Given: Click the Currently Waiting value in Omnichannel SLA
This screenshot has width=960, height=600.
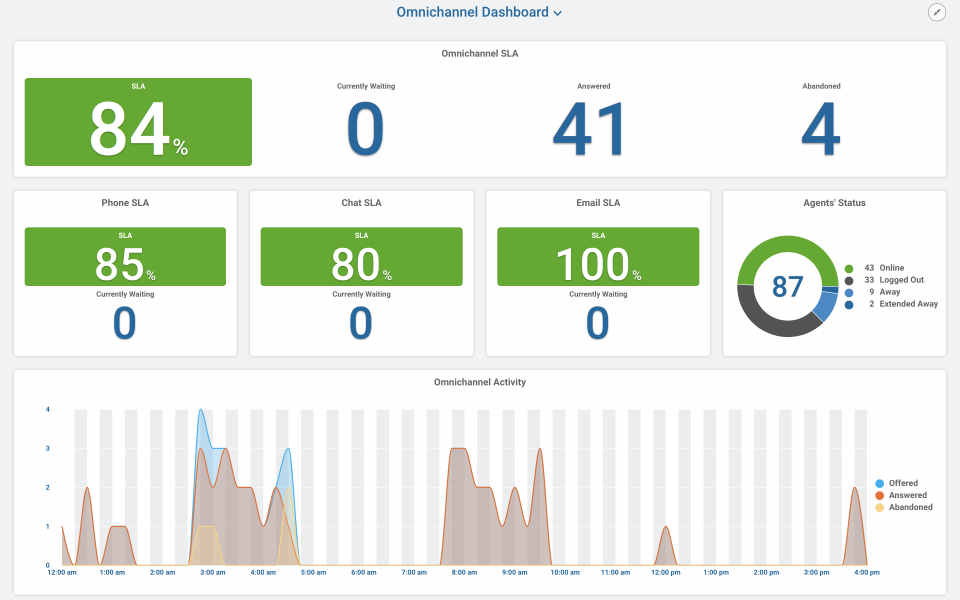Looking at the screenshot, I should point(366,130).
